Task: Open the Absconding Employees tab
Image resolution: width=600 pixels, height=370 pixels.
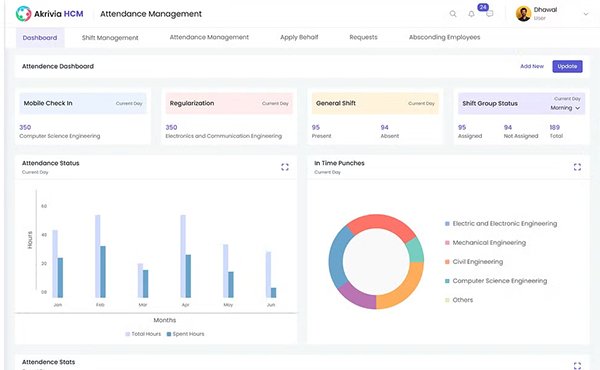Action: coord(444,37)
